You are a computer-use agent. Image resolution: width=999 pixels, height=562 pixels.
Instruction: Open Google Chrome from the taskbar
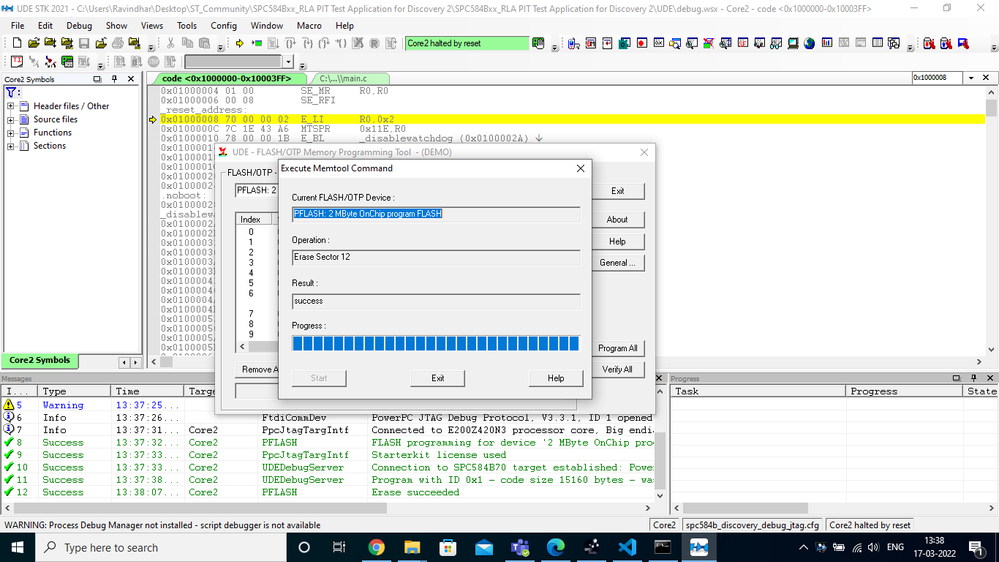(377, 547)
